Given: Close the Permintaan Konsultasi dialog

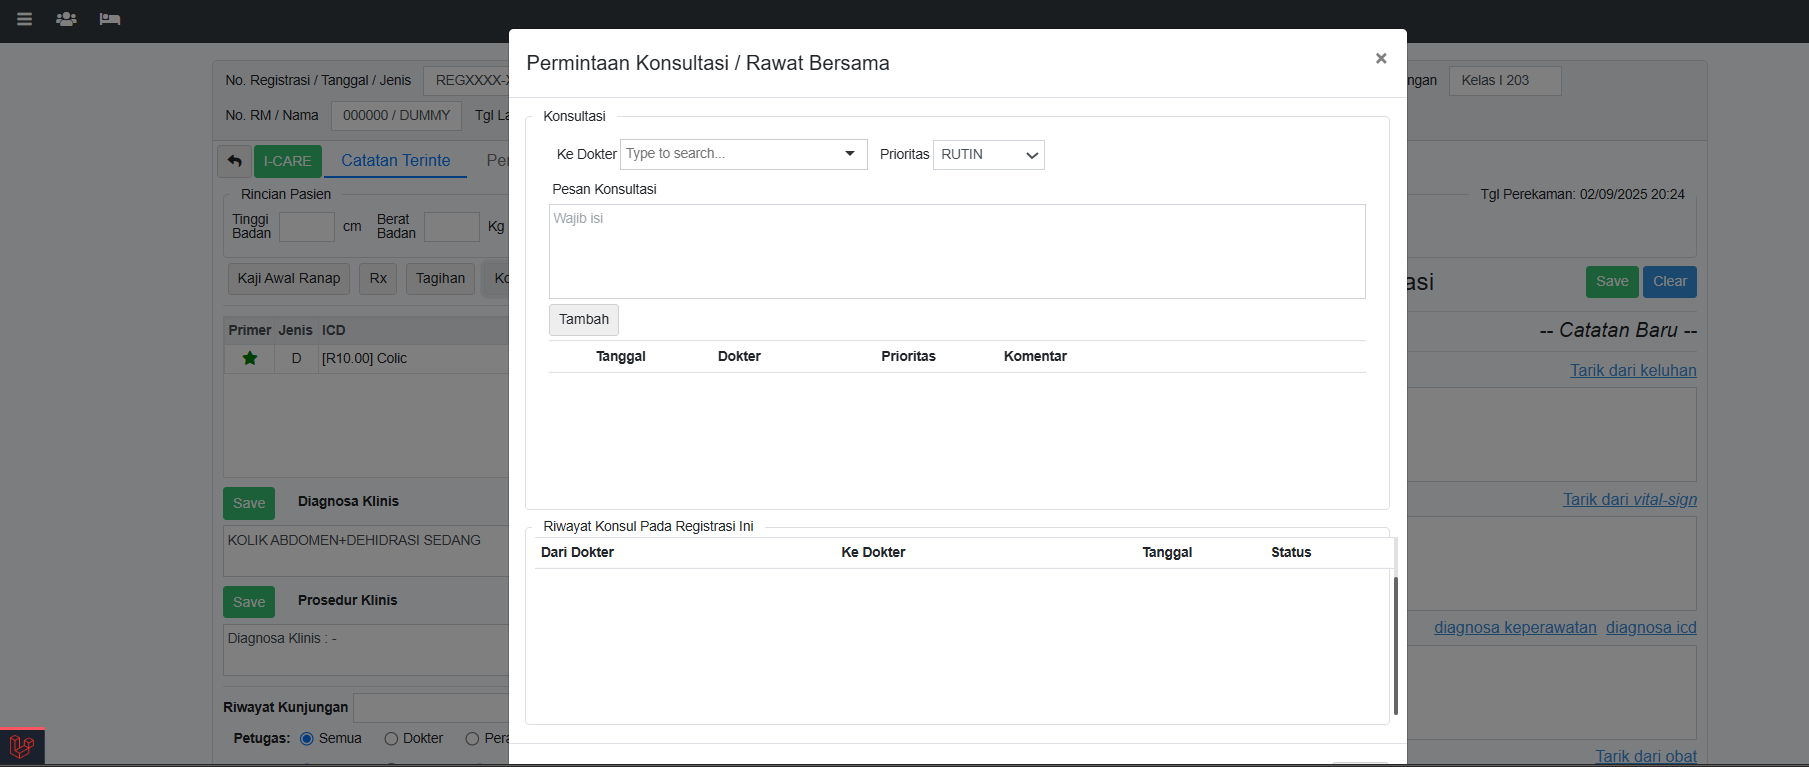Looking at the screenshot, I should pyautogui.click(x=1381, y=58).
